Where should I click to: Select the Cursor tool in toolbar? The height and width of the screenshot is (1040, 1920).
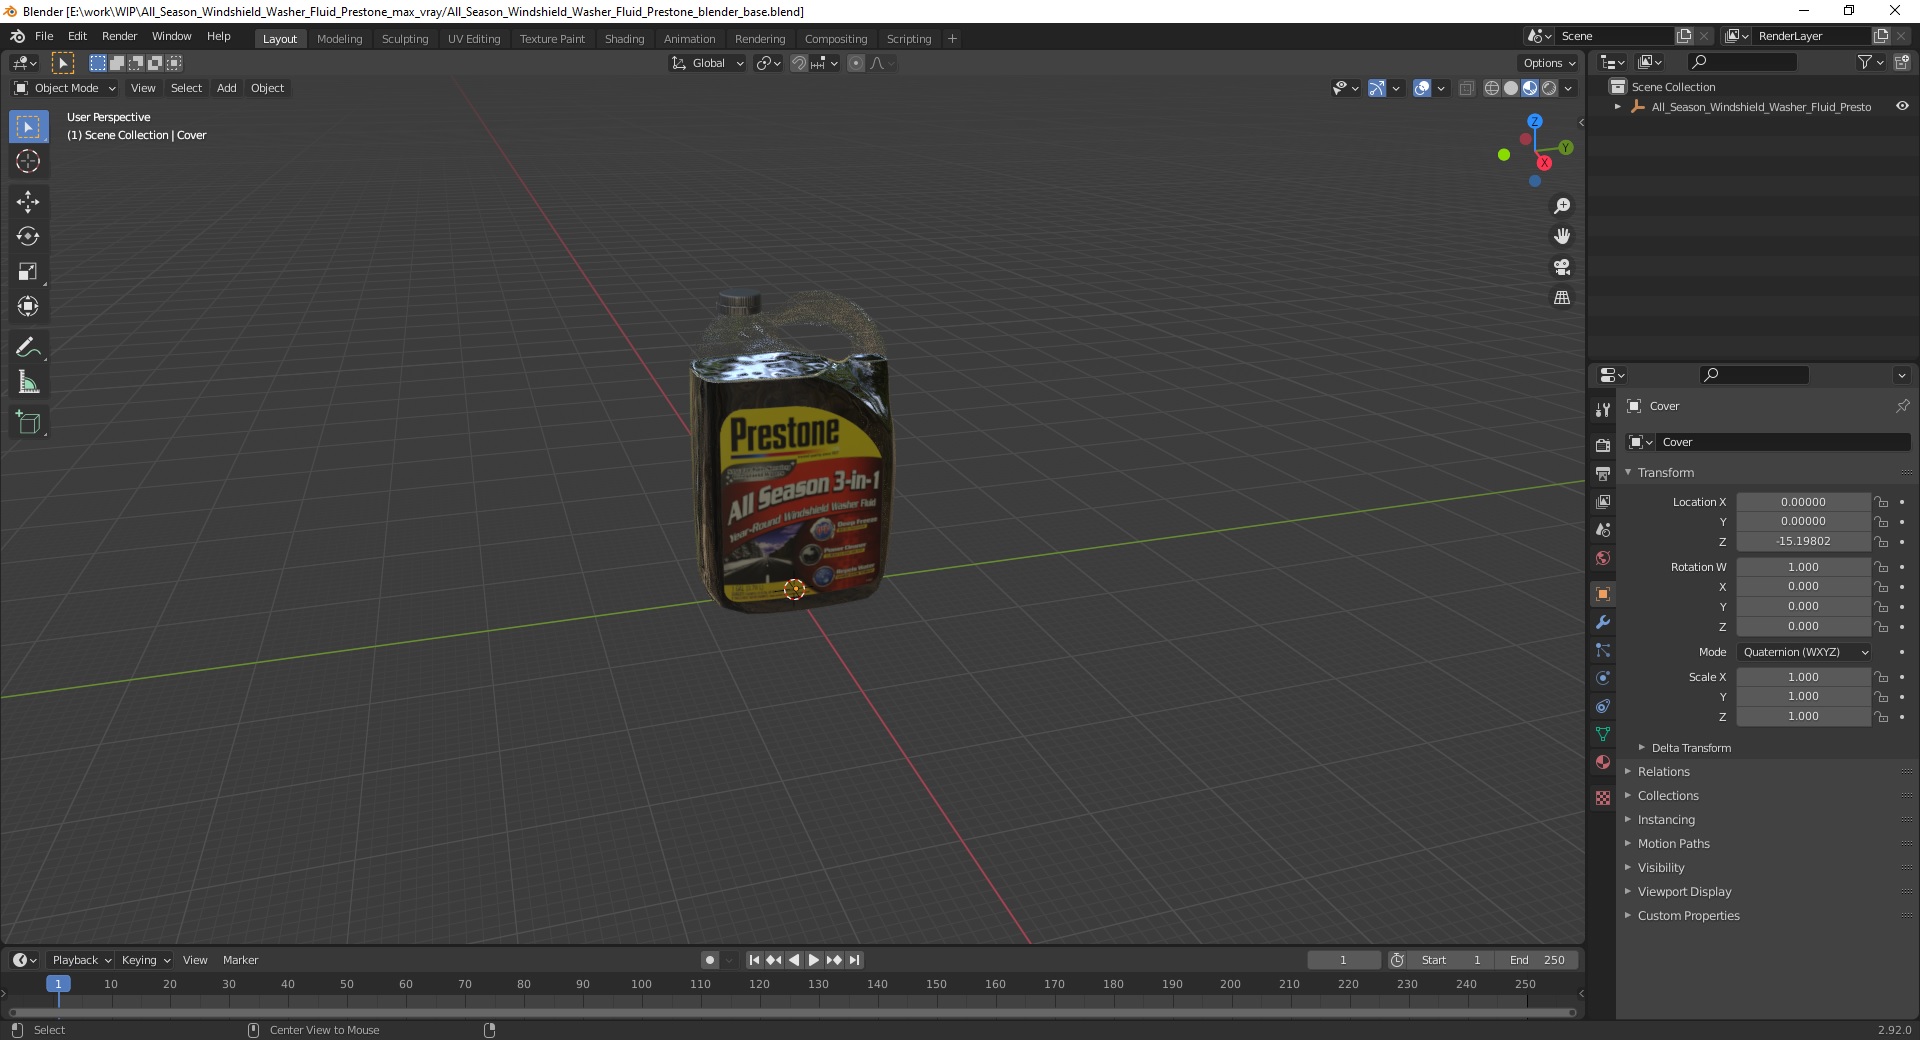[x=28, y=161]
